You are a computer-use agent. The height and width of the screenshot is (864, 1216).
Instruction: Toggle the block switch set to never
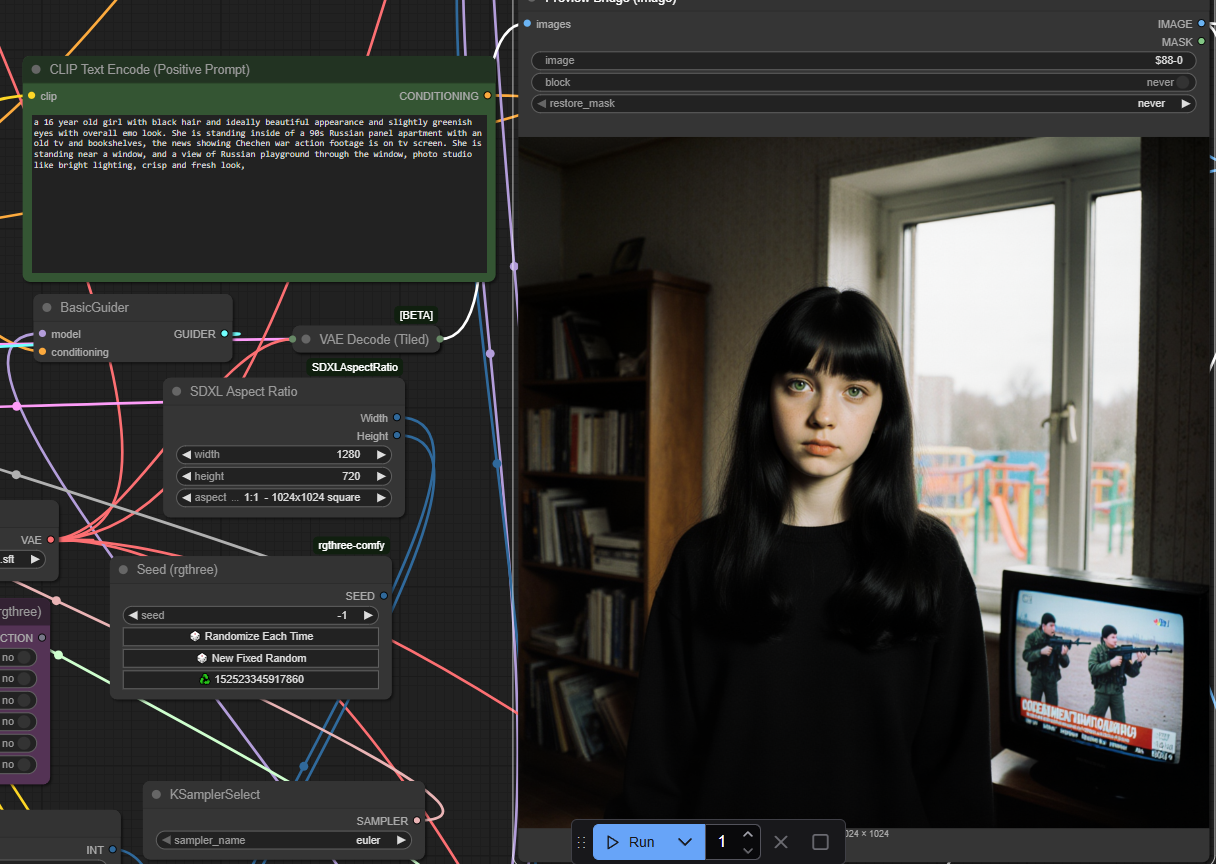(1183, 82)
